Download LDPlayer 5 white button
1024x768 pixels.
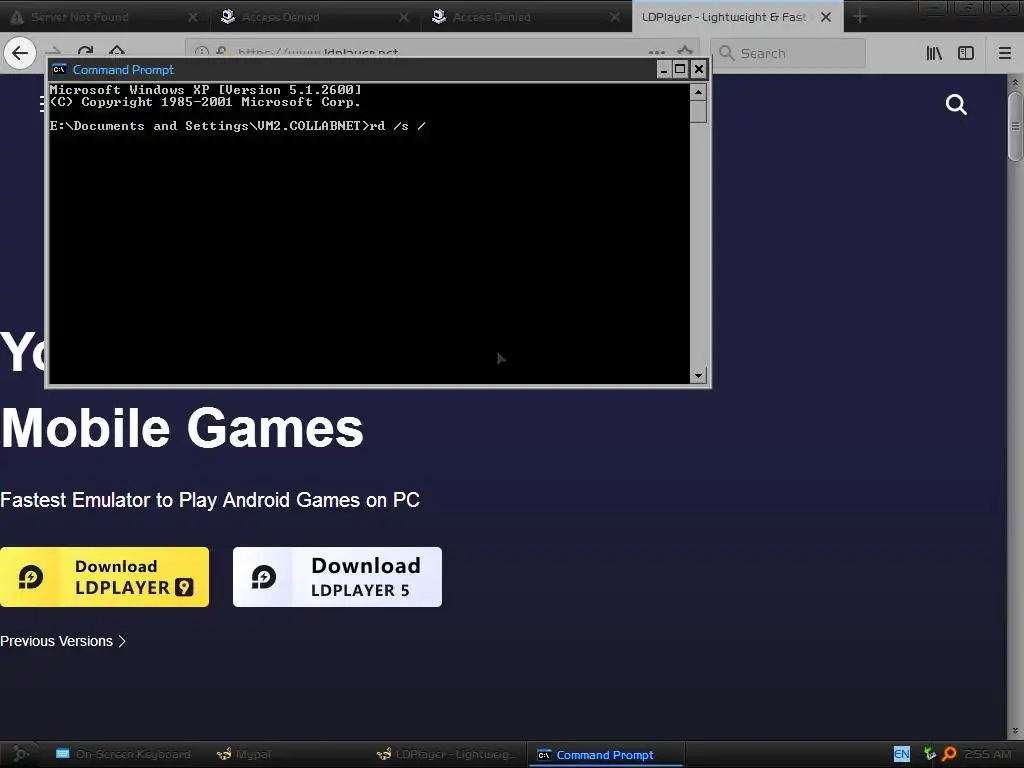pos(337,577)
